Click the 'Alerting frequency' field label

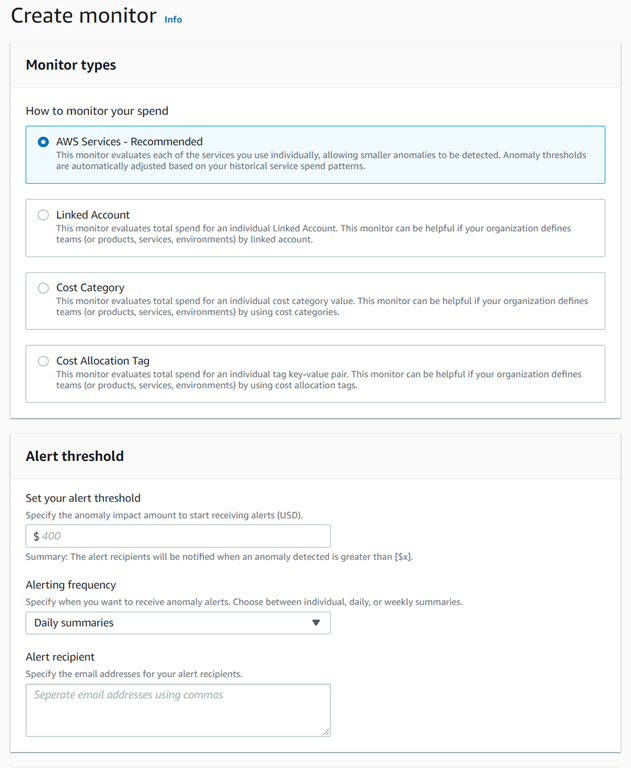[71, 585]
